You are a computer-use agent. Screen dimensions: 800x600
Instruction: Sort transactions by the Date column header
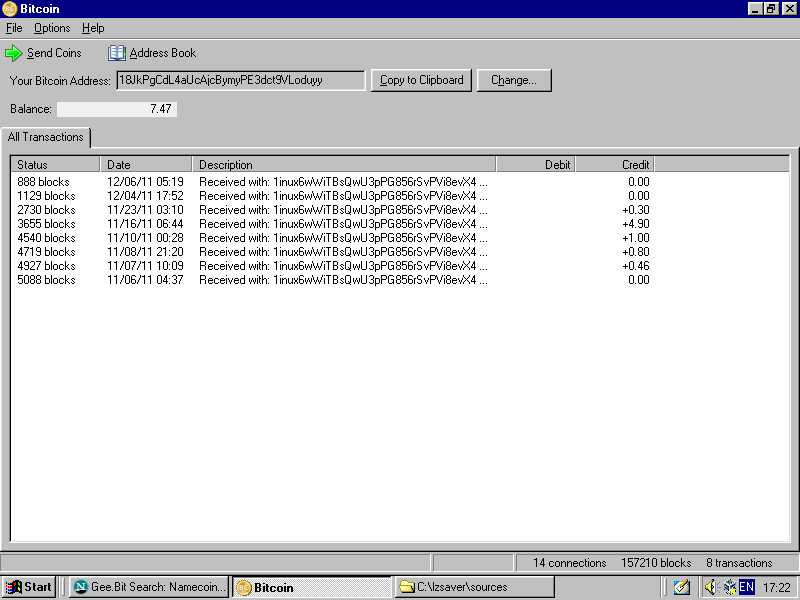(145, 164)
